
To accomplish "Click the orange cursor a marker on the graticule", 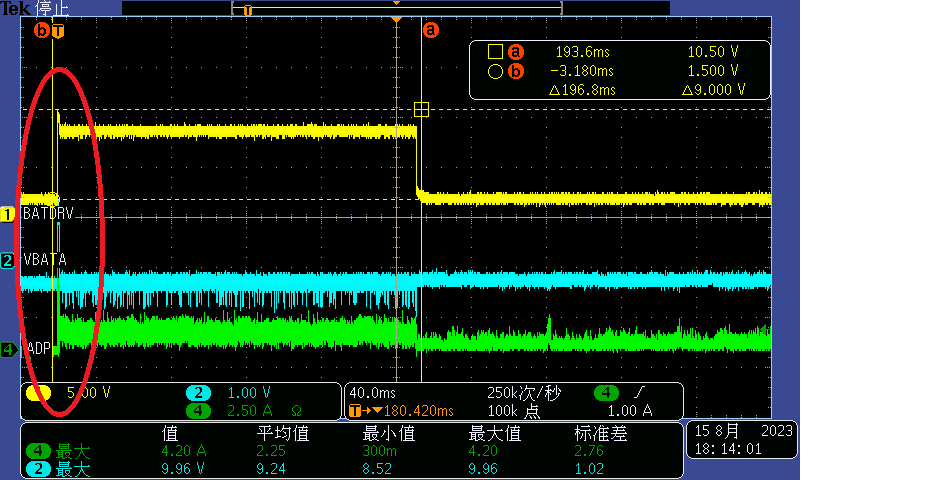I will point(430,30).
